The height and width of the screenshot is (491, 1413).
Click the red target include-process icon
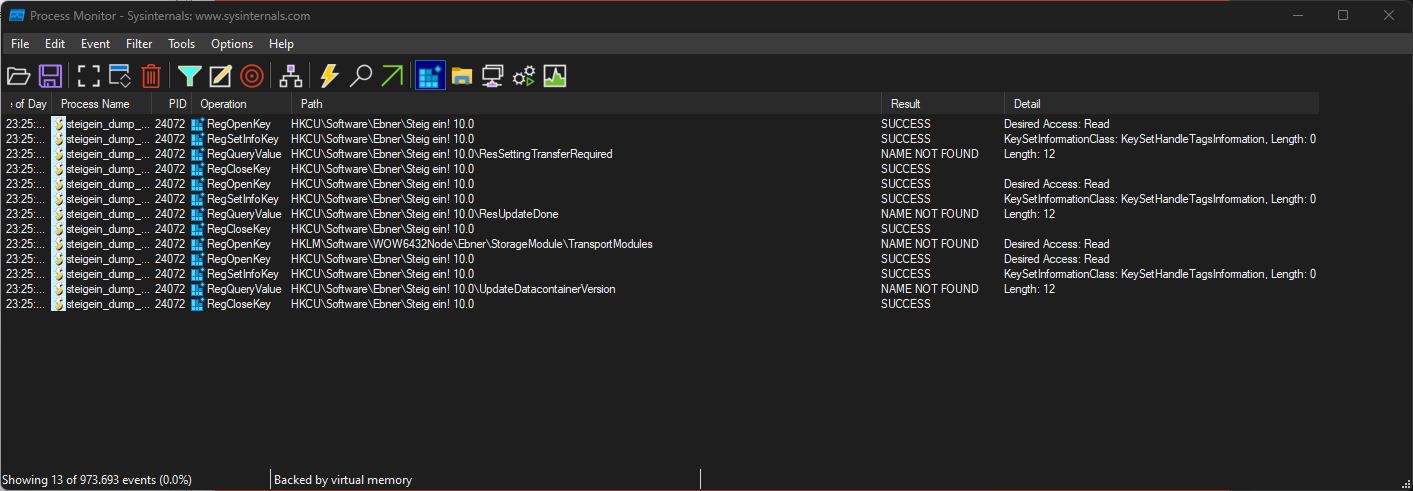click(251, 76)
